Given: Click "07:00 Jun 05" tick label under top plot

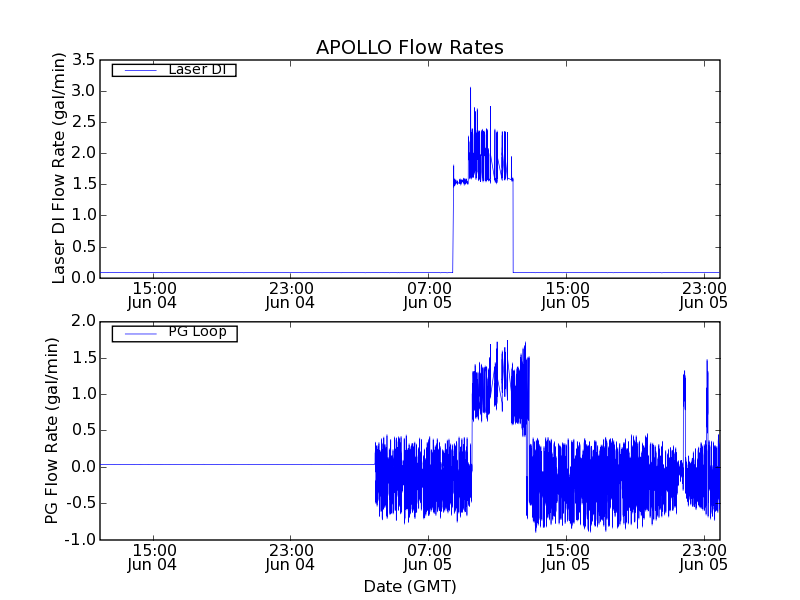Looking at the screenshot, I should [428, 295].
